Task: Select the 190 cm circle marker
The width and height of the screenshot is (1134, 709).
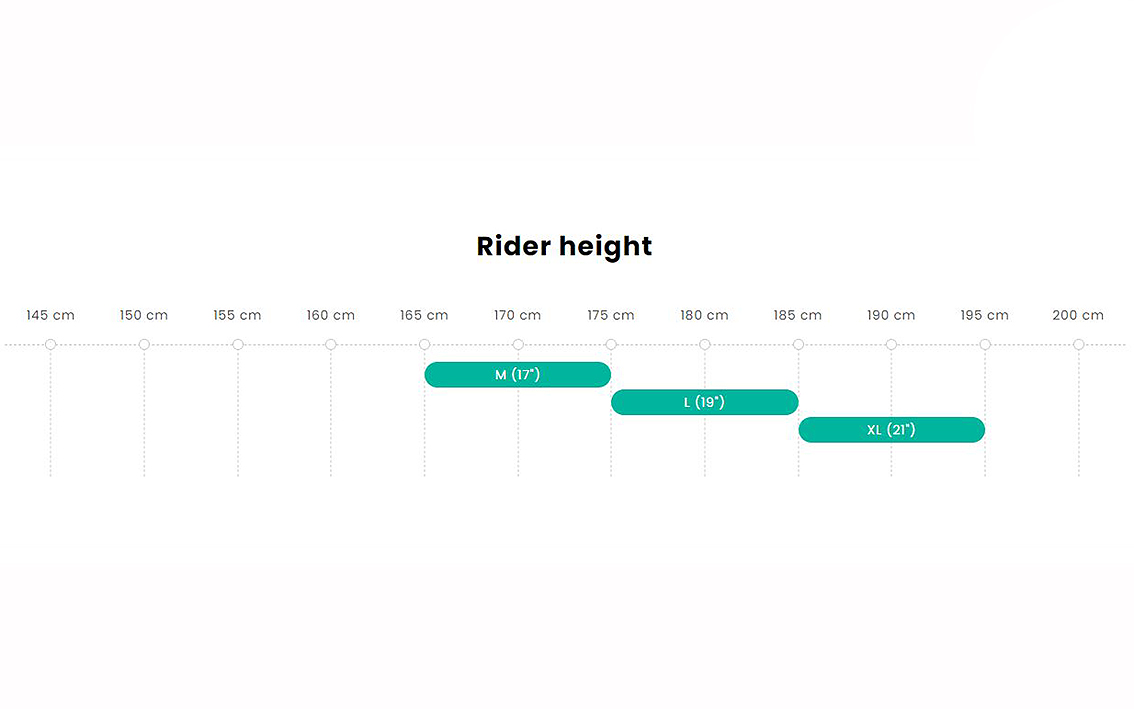Action: 891,344
